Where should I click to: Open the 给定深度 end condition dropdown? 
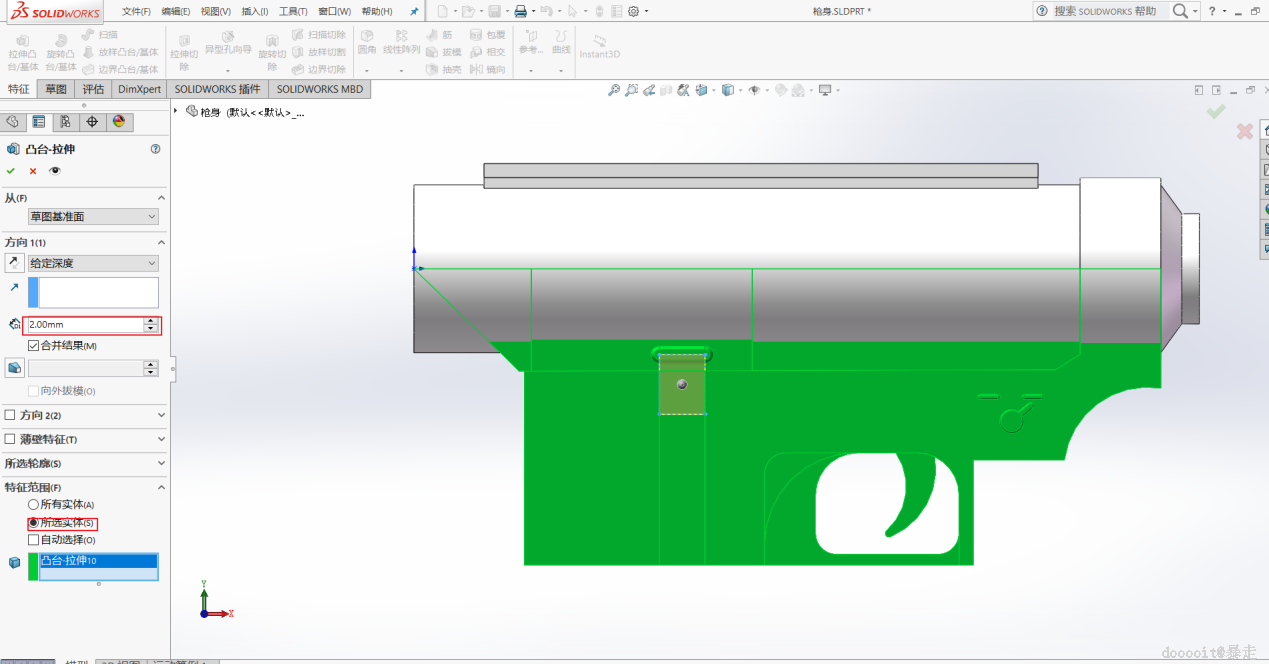coord(93,263)
